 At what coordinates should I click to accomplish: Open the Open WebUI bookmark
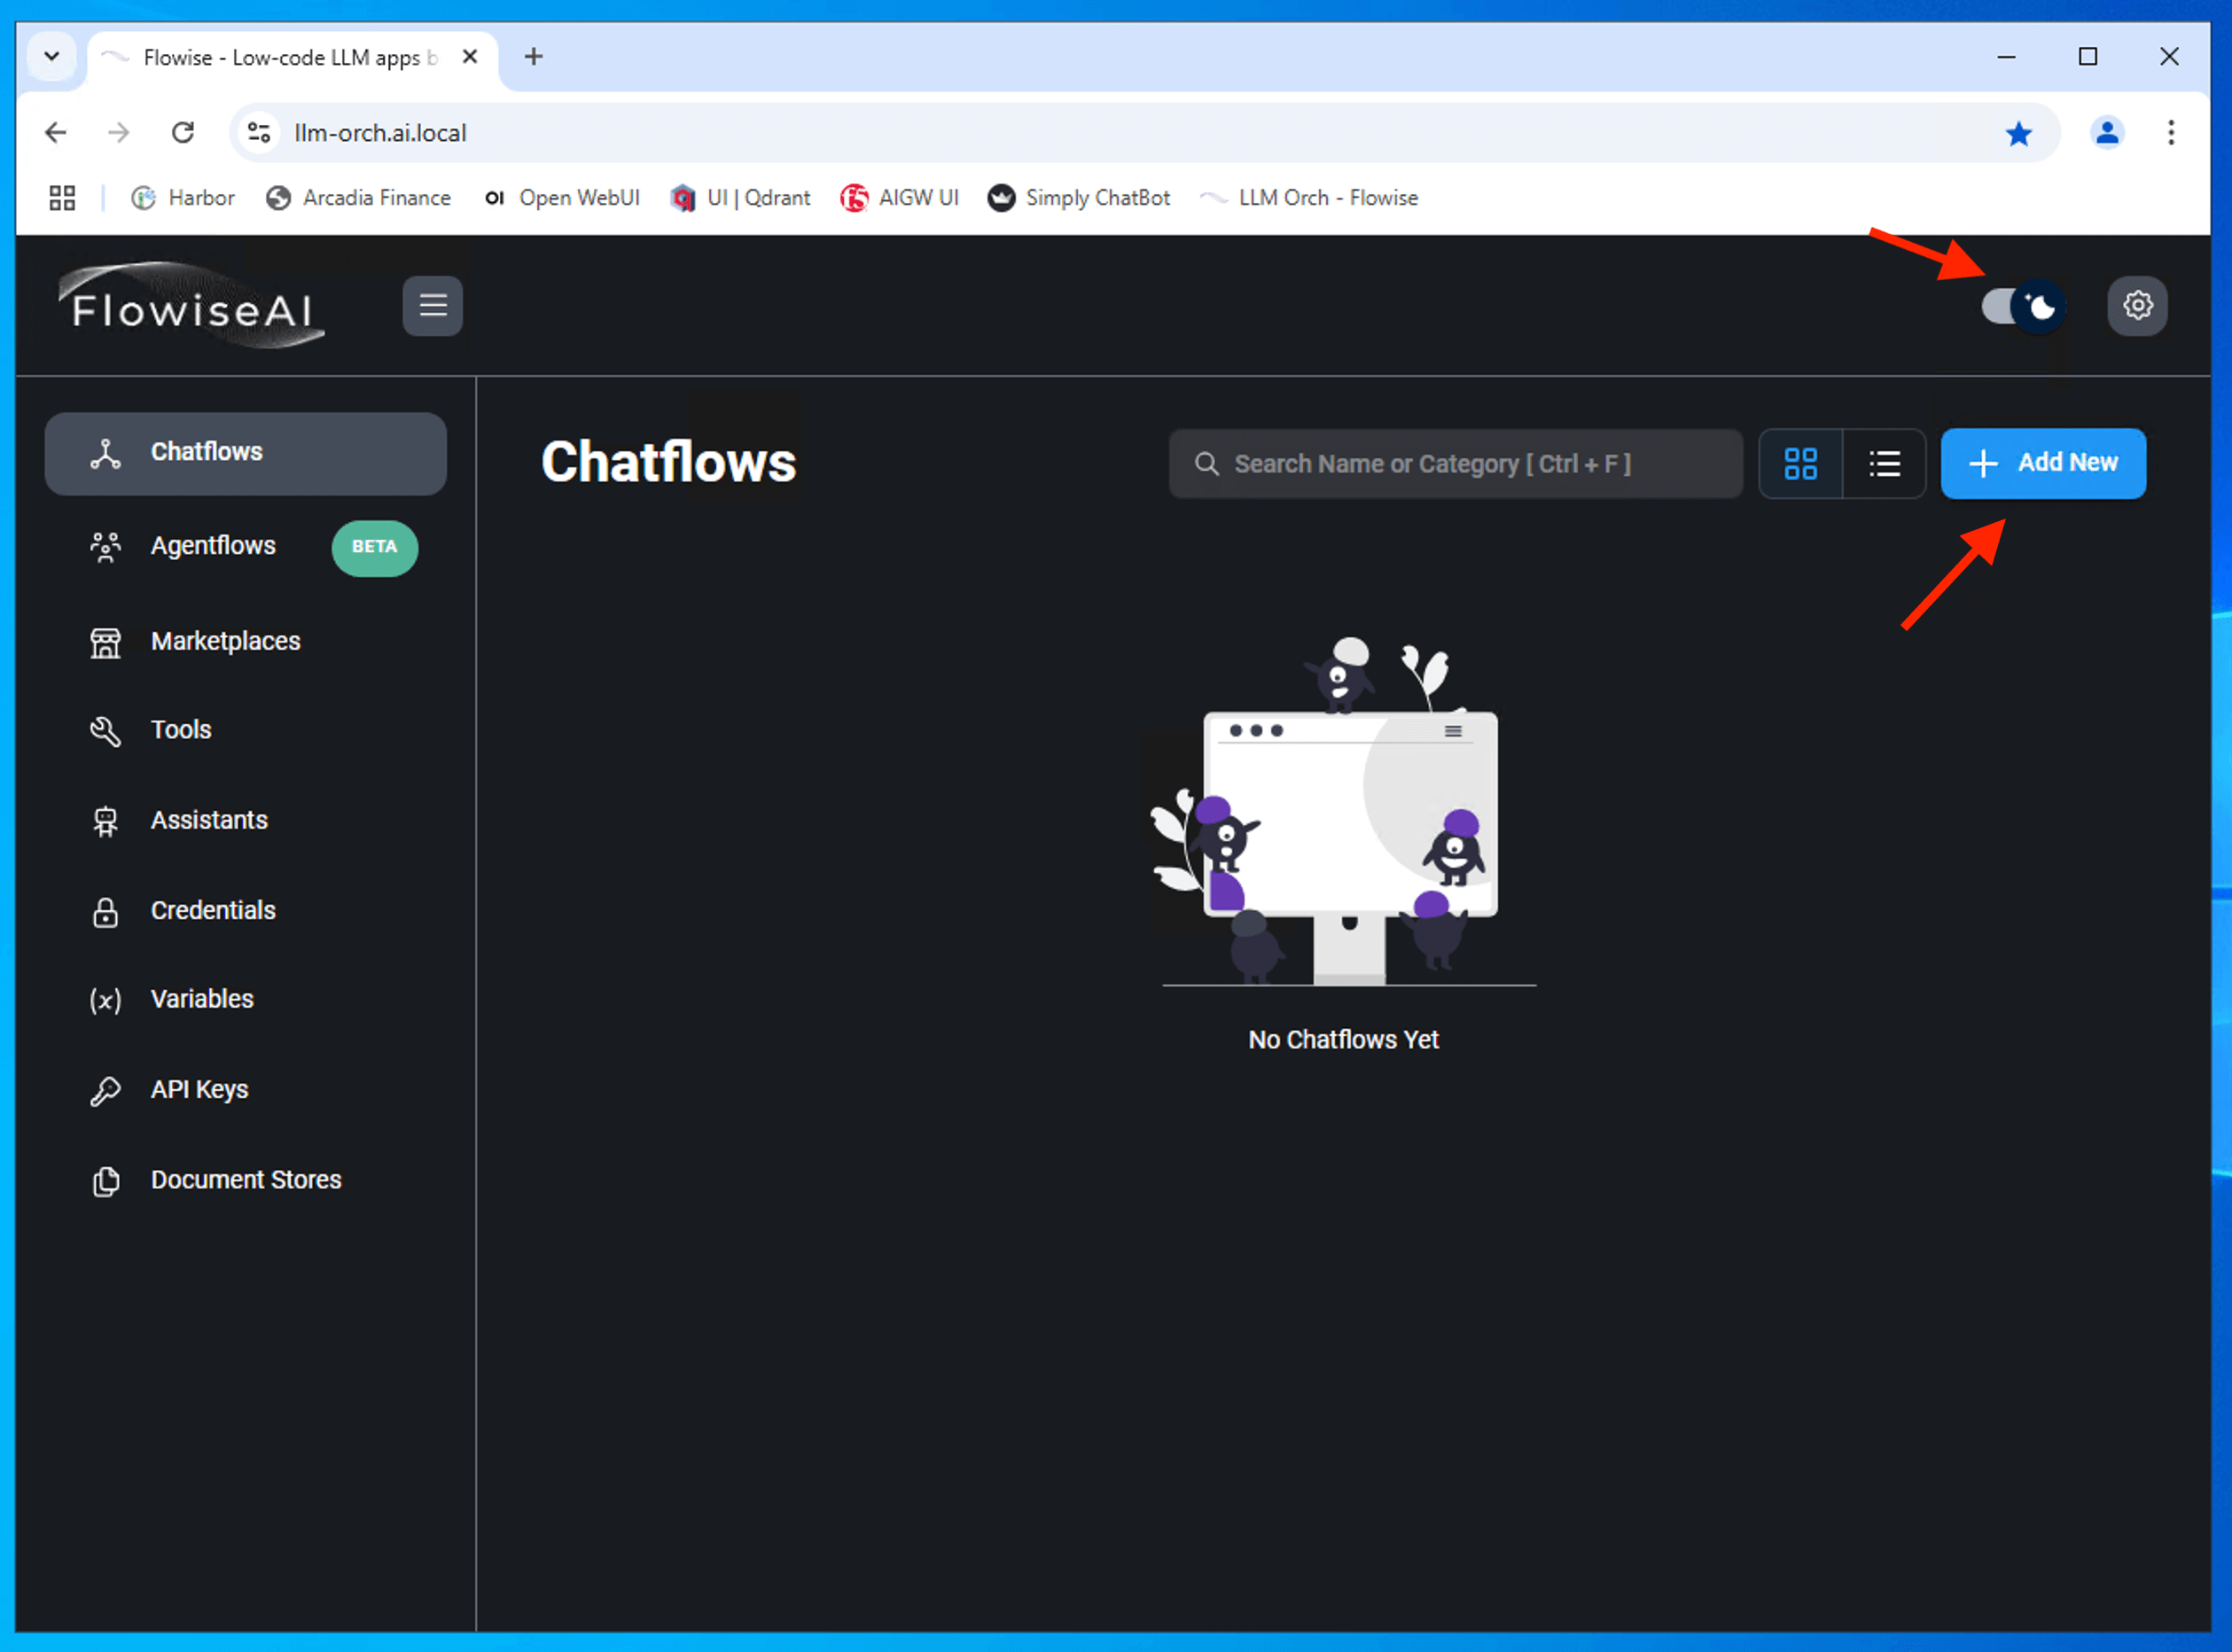562,198
